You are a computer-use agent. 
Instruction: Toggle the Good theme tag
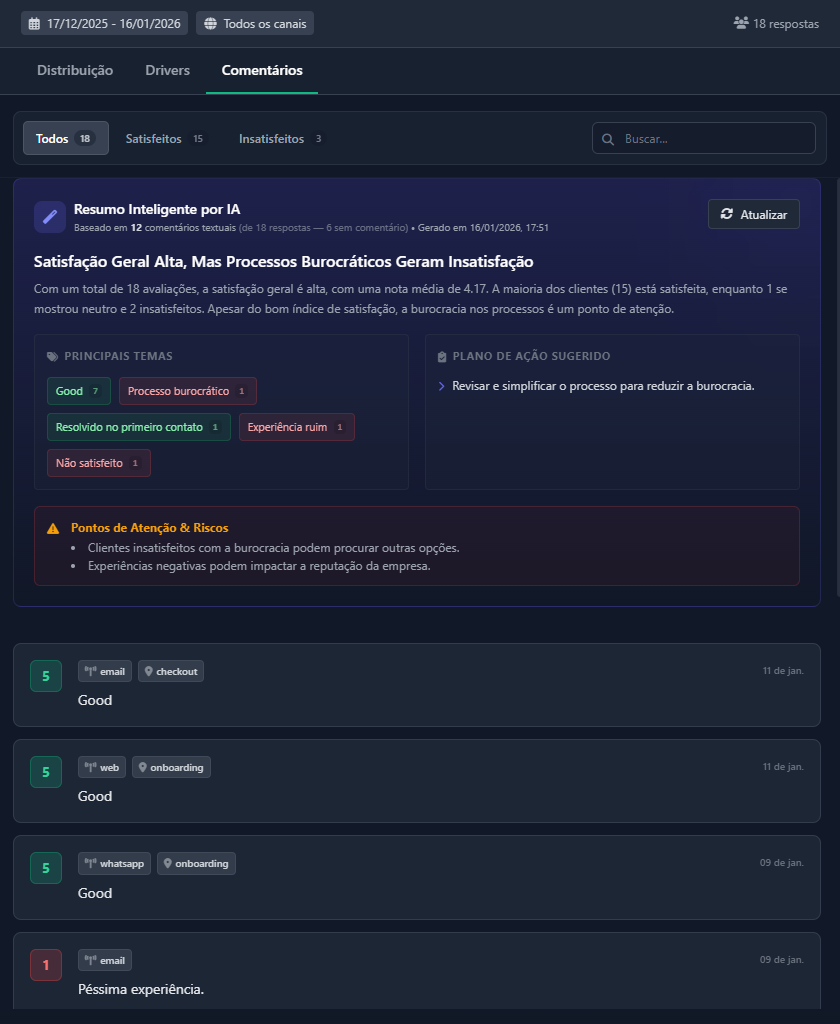78,391
